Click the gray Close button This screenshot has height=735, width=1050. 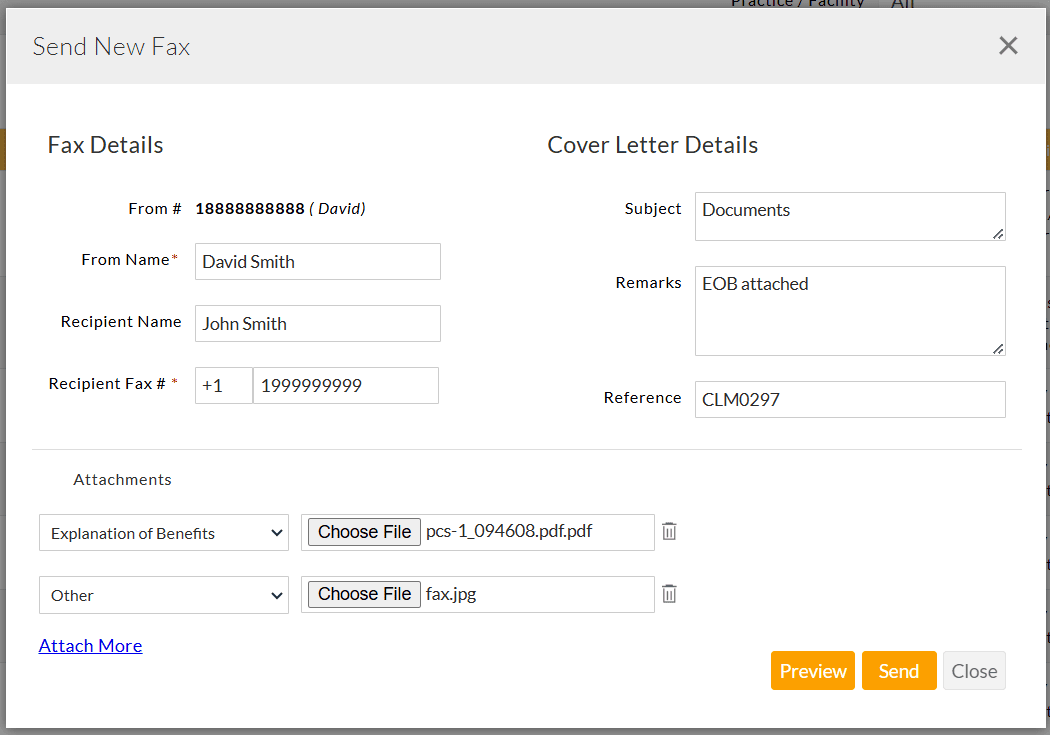974,671
